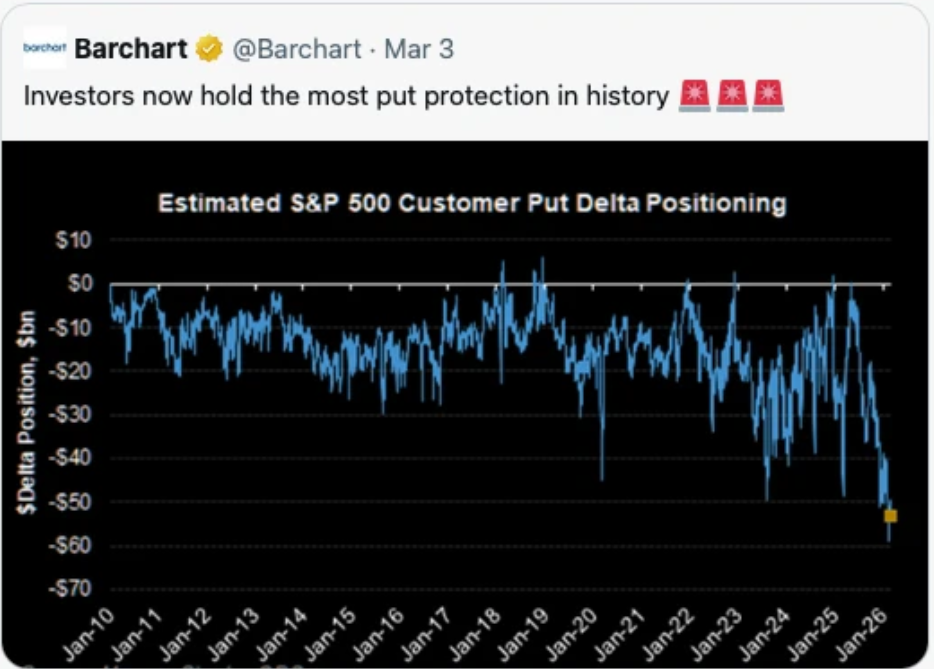
Task: Click the chart title text
Action: [x=472, y=204]
